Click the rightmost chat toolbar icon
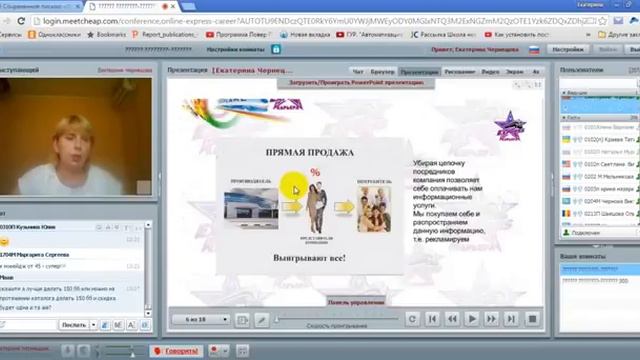640x360 pixels. [145, 325]
